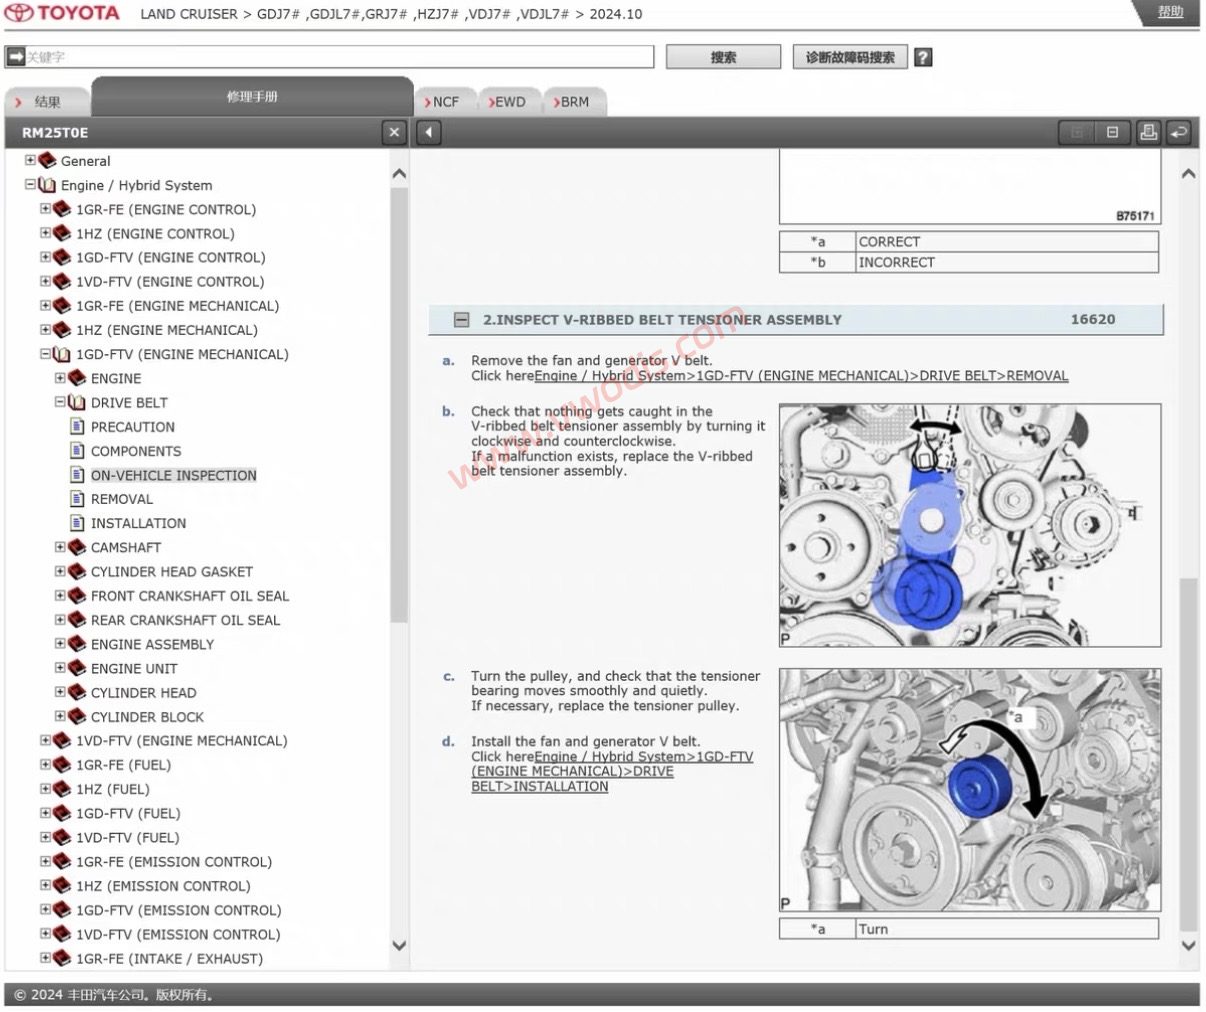The height and width of the screenshot is (1012, 1206).
Task: Click the content pane scrollbar thumb
Action: 1188,755
